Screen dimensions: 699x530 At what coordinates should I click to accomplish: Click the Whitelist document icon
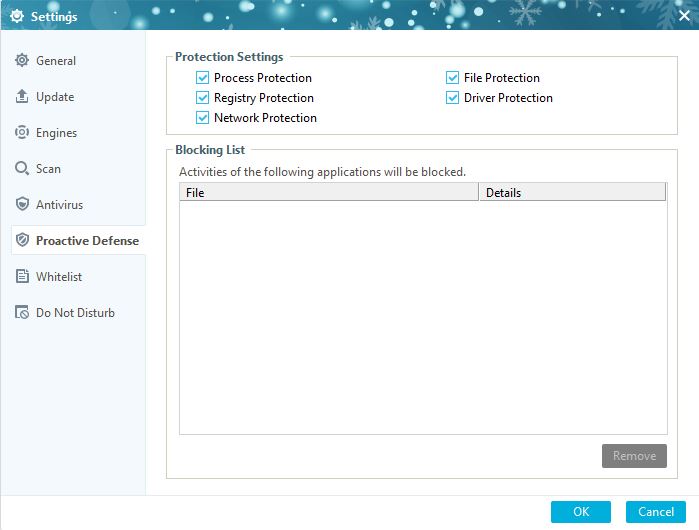22,276
